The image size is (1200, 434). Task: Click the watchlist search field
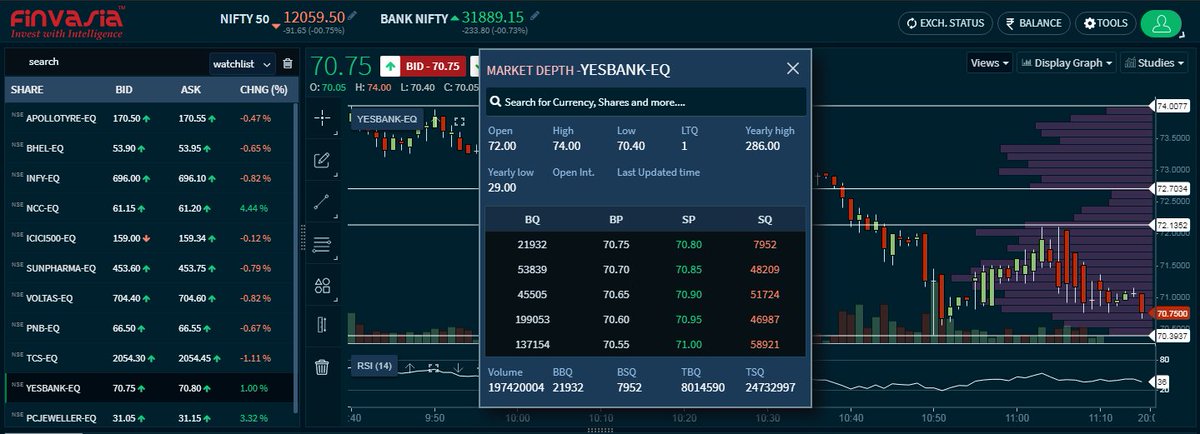(x=105, y=62)
